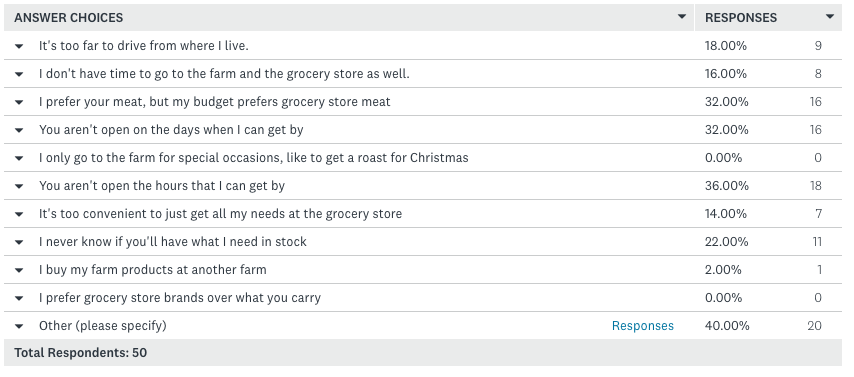Select the "Other (please specify)" answer text
854x377 pixels.
pyautogui.click(x=102, y=326)
